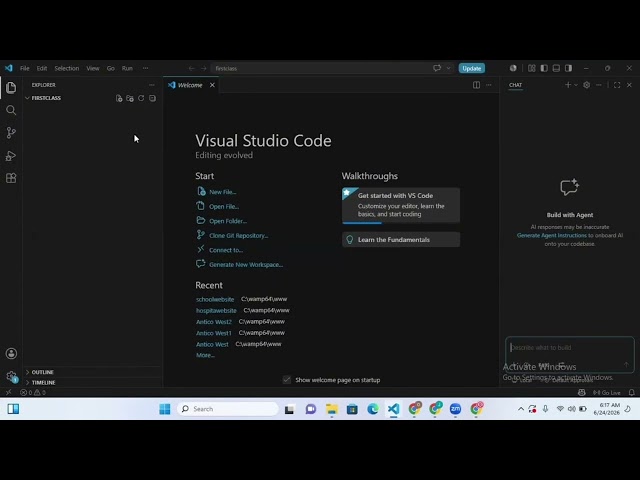
Task: Open the Run and Debug view
Action: point(11,156)
